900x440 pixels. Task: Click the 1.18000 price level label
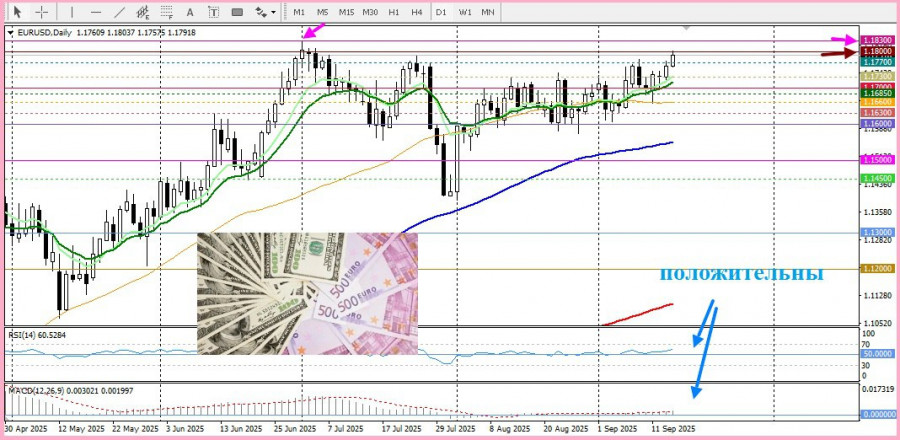[876, 52]
